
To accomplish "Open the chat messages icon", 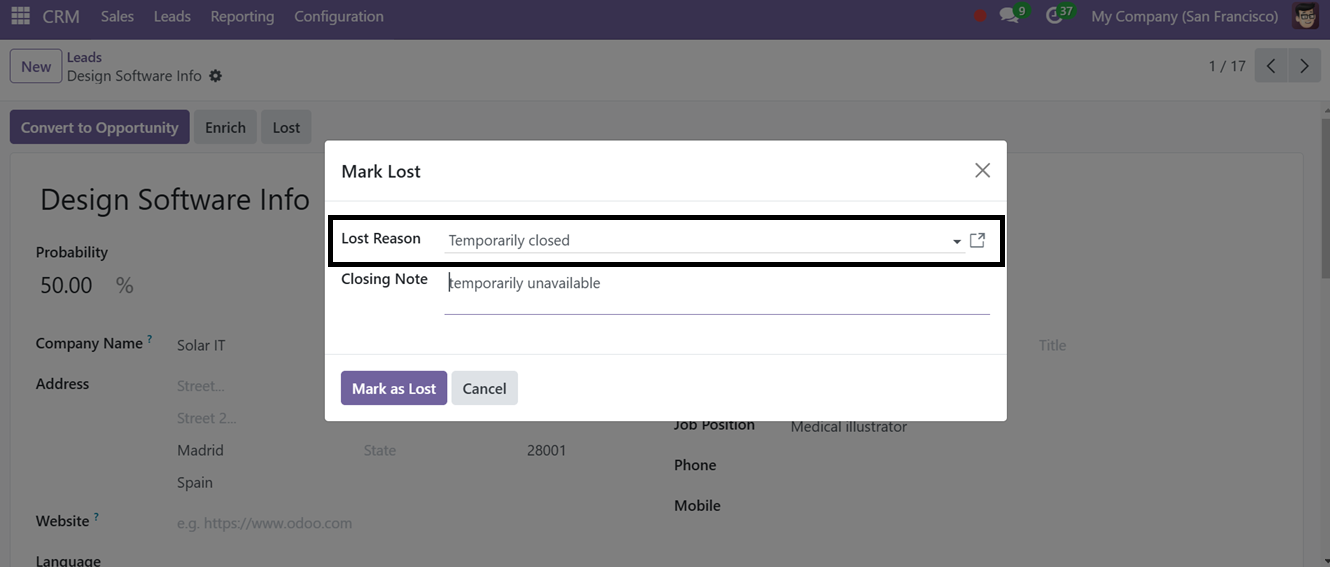I will (x=1009, y=16).
